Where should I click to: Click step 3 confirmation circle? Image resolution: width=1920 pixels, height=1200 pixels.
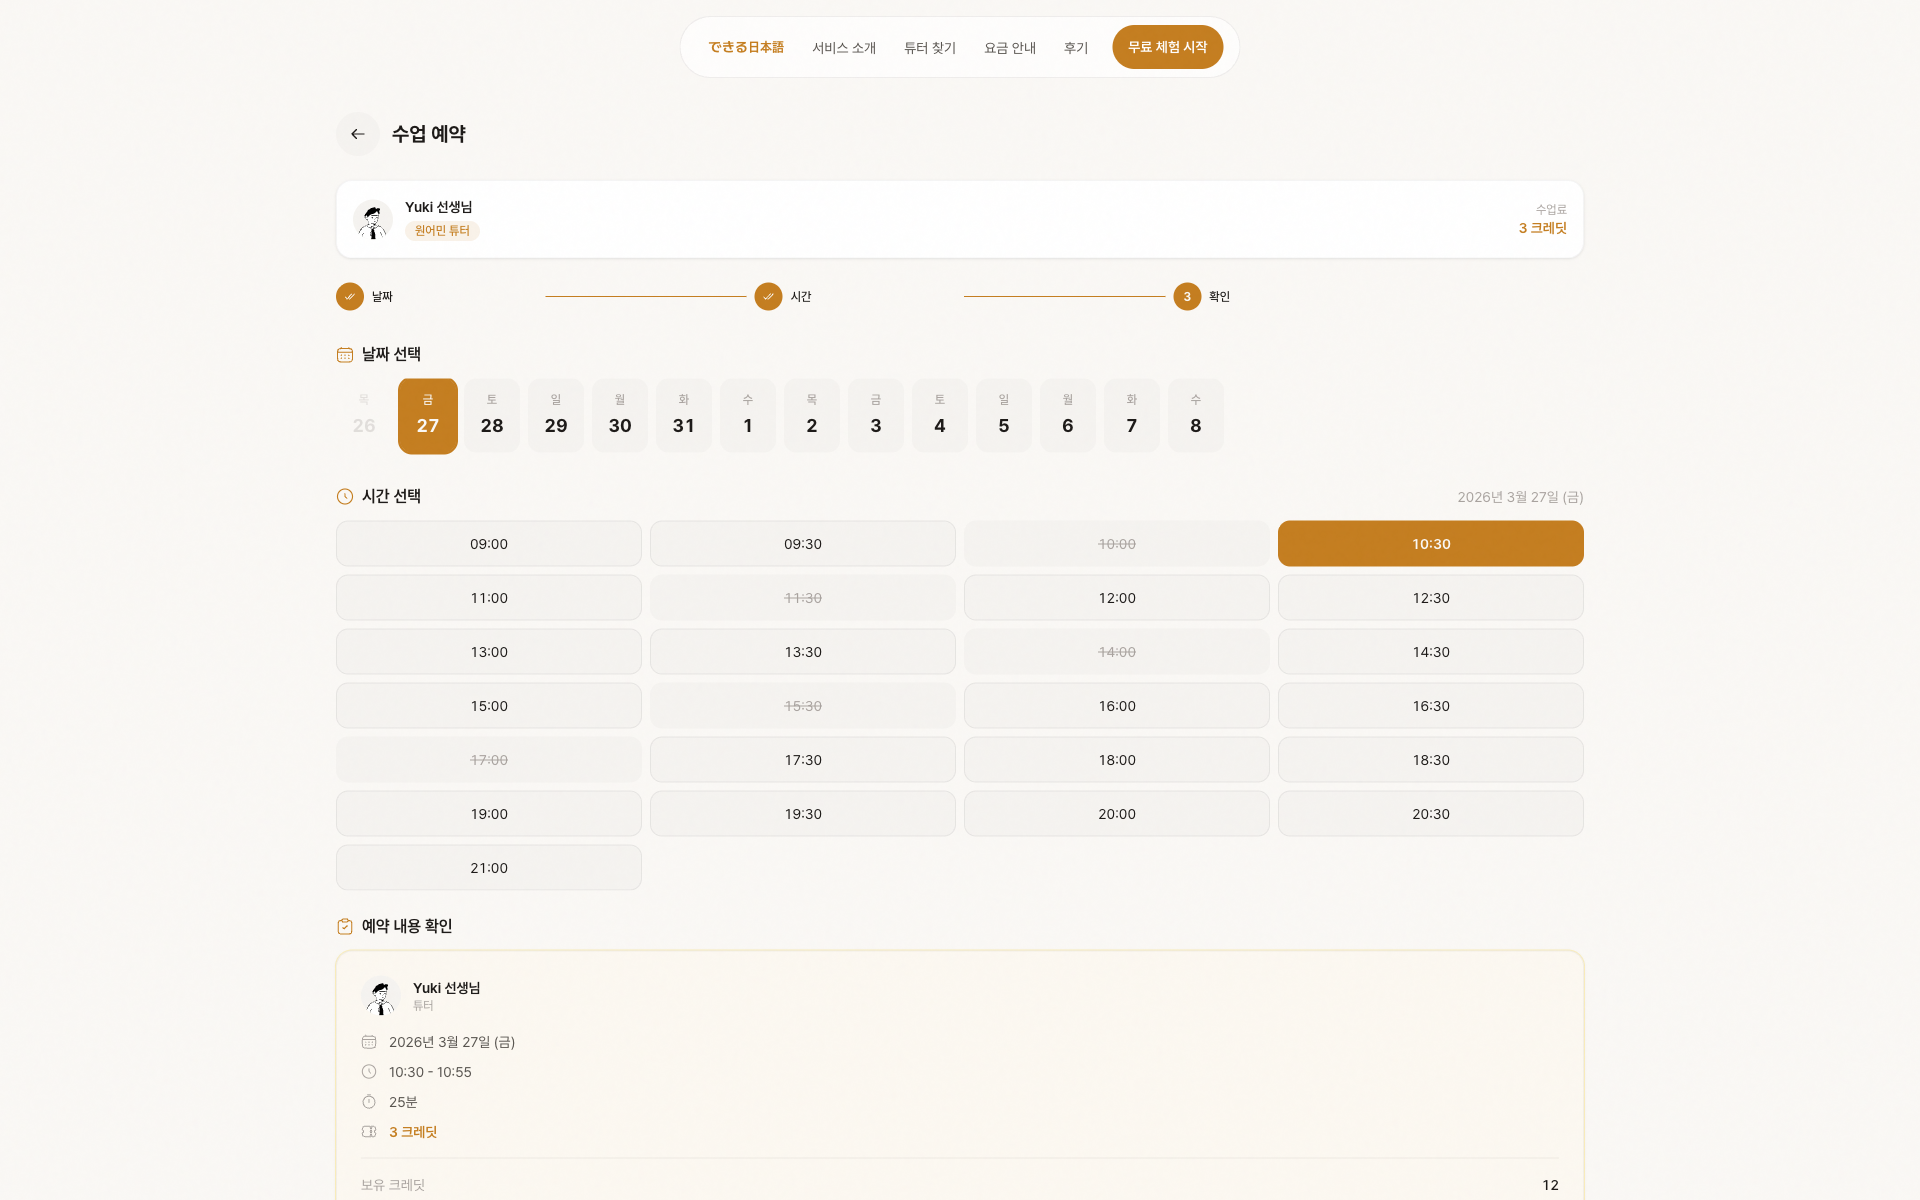1187,297
